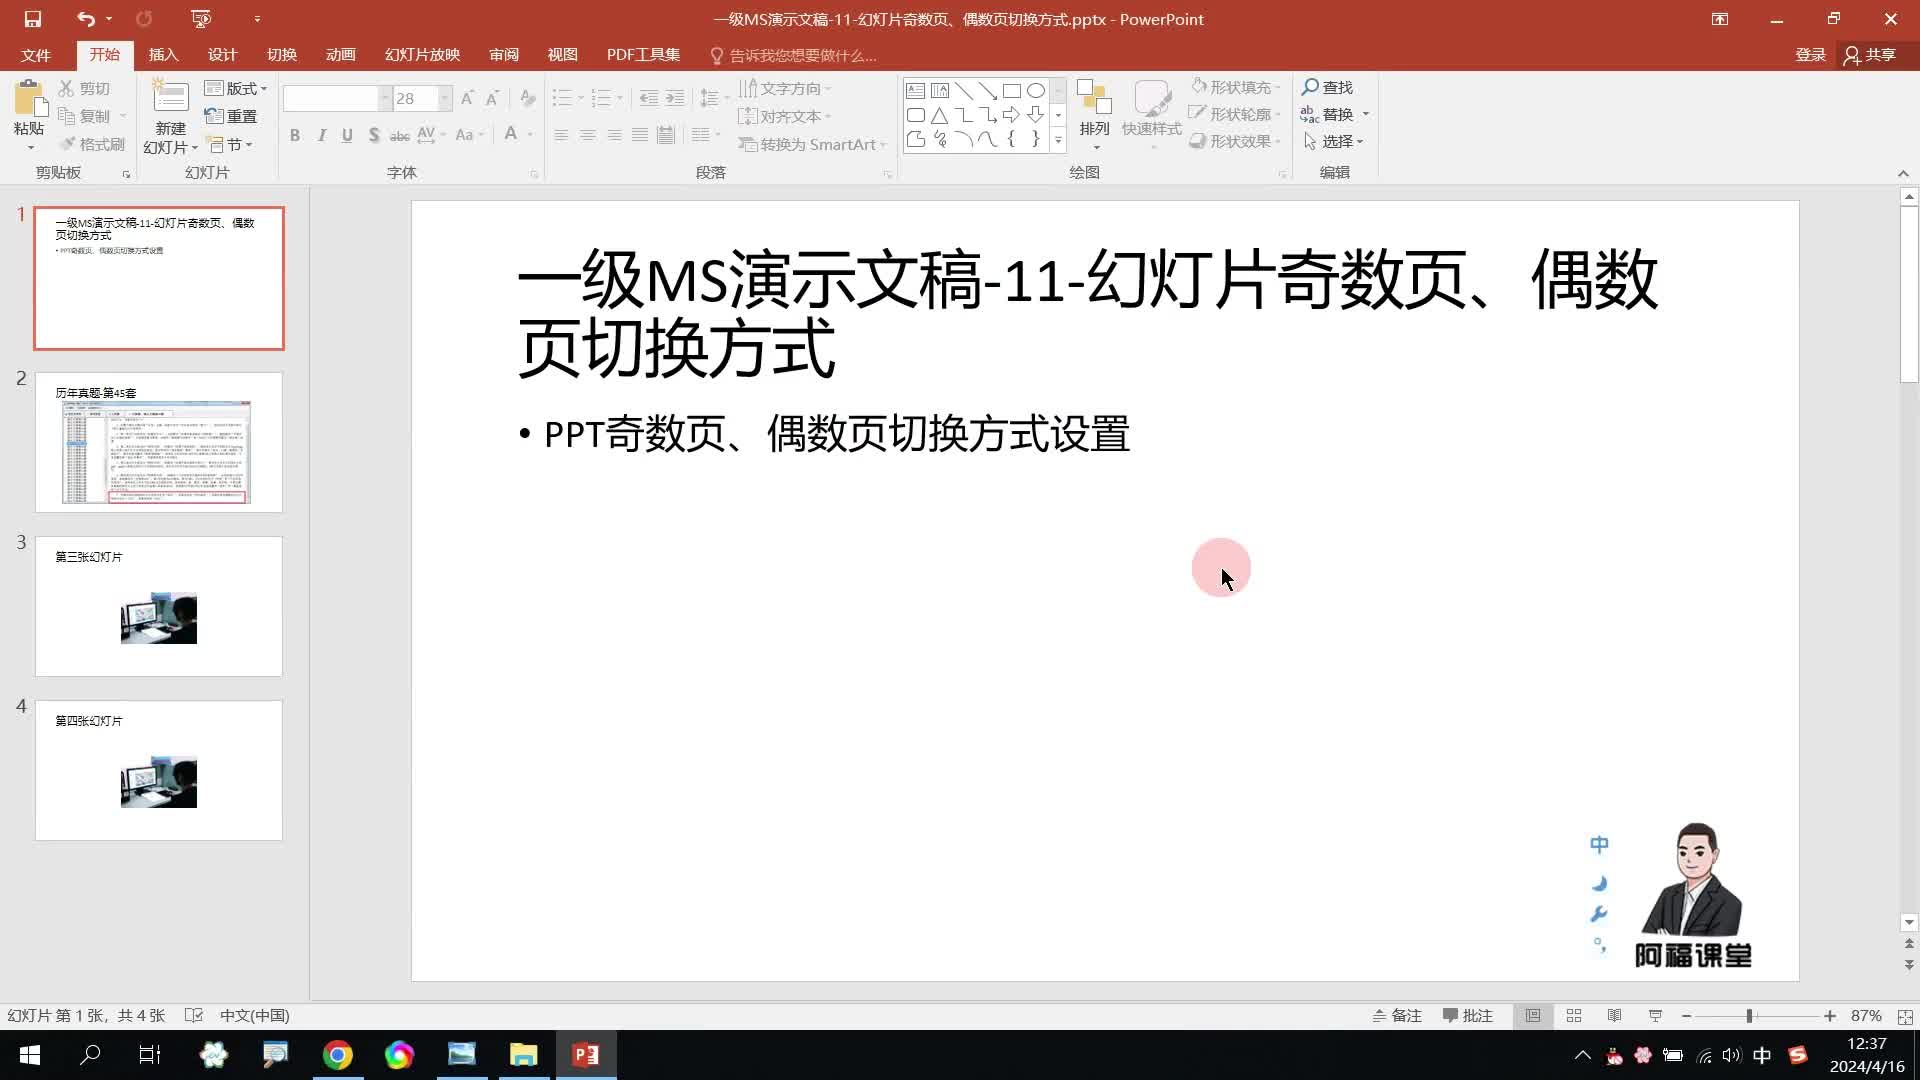1920x1080 pixels.
Task: Select the text box shape icon
Action: coord(915,91)
